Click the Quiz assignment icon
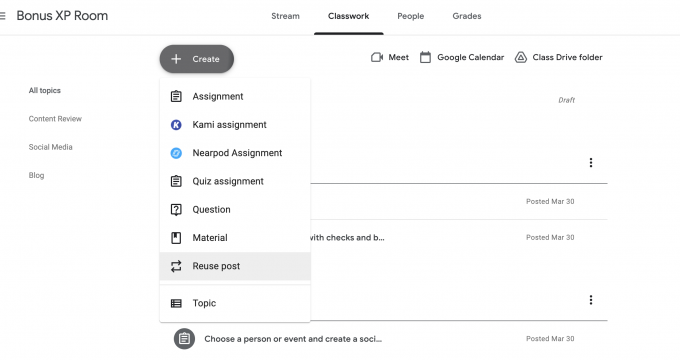 tap(176, 181)
